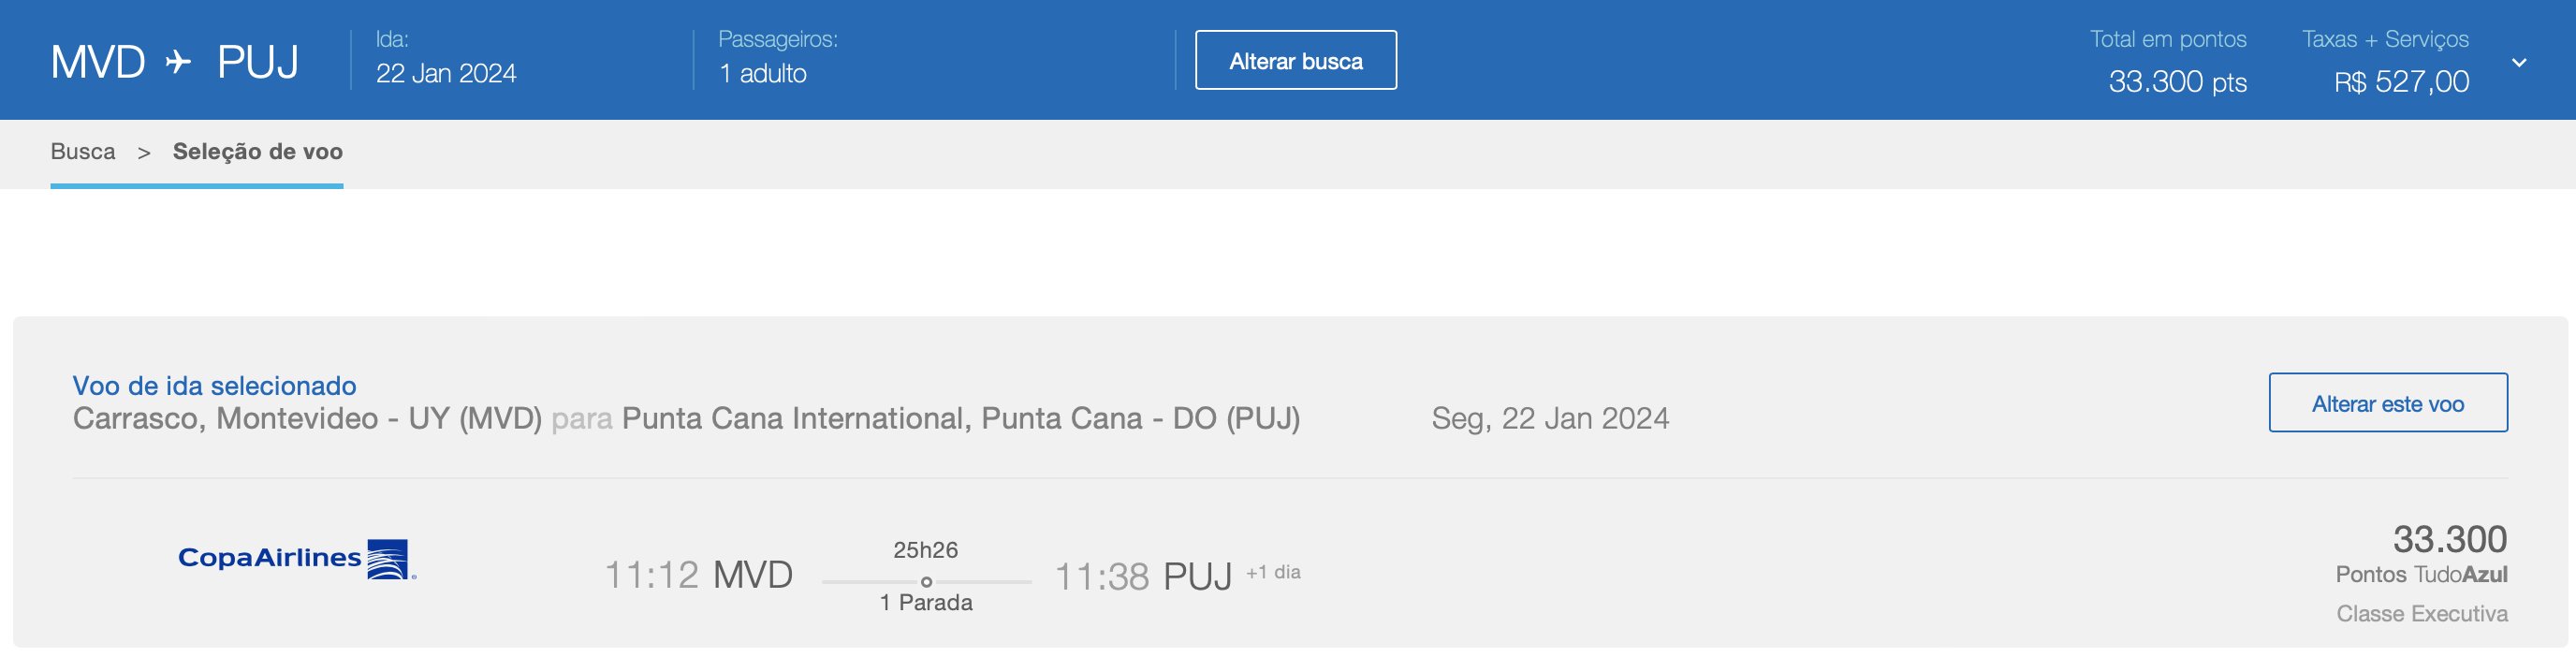Click the Ida date 22 Jan 2024
The width and height of the screenshot is (2576, 657).
(x=446, y=73)
